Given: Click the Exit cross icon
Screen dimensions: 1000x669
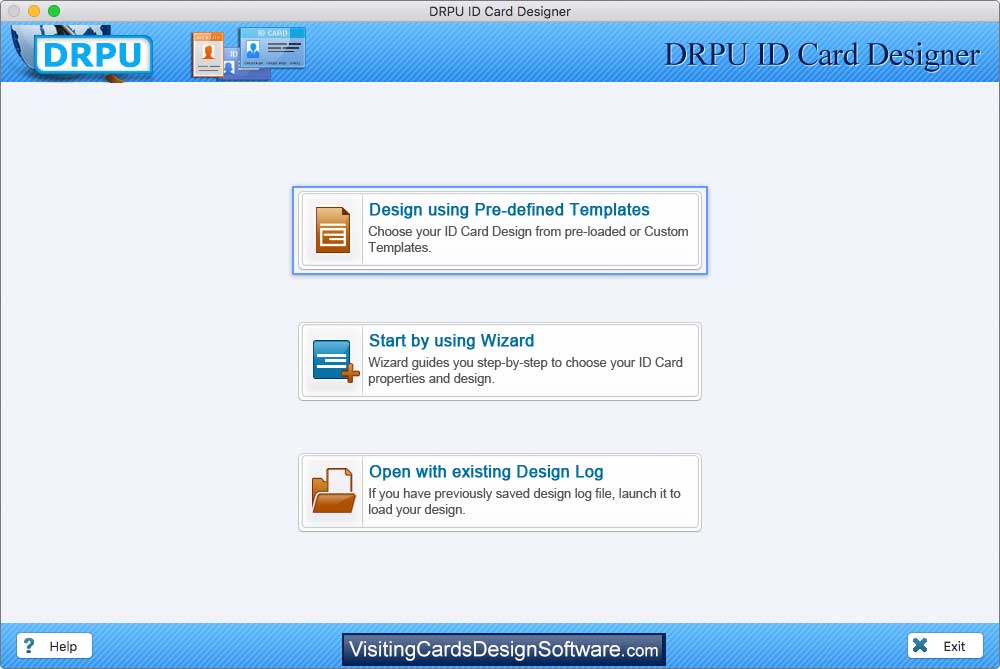Looking at the screenshot, I should click(x=920, y=645).
